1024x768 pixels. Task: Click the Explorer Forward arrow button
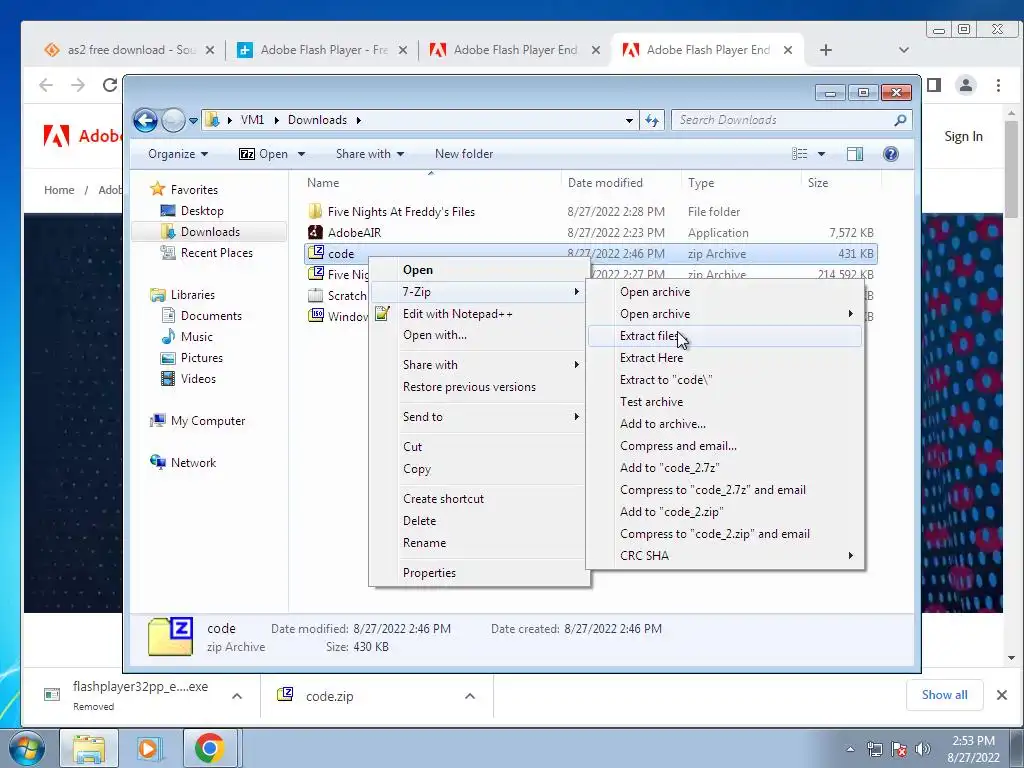[173, 120]
